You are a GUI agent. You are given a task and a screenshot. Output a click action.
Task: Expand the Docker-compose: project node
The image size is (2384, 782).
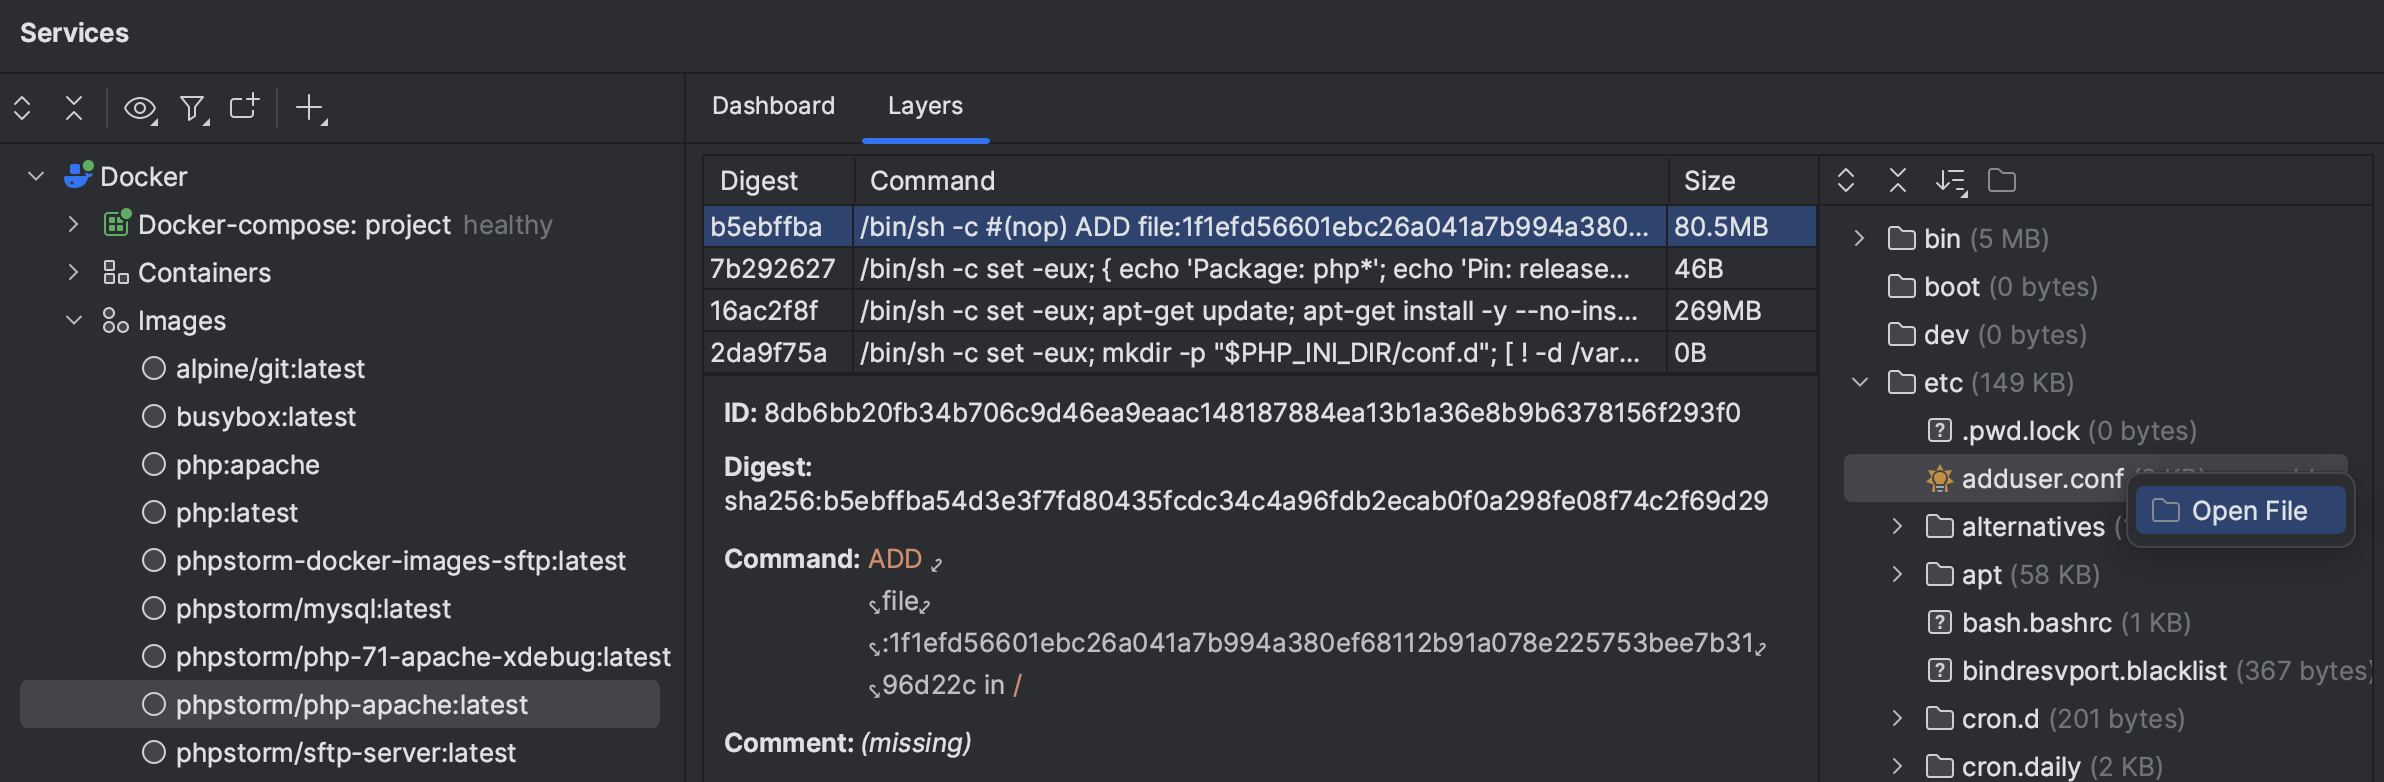[x=73, y=224]
